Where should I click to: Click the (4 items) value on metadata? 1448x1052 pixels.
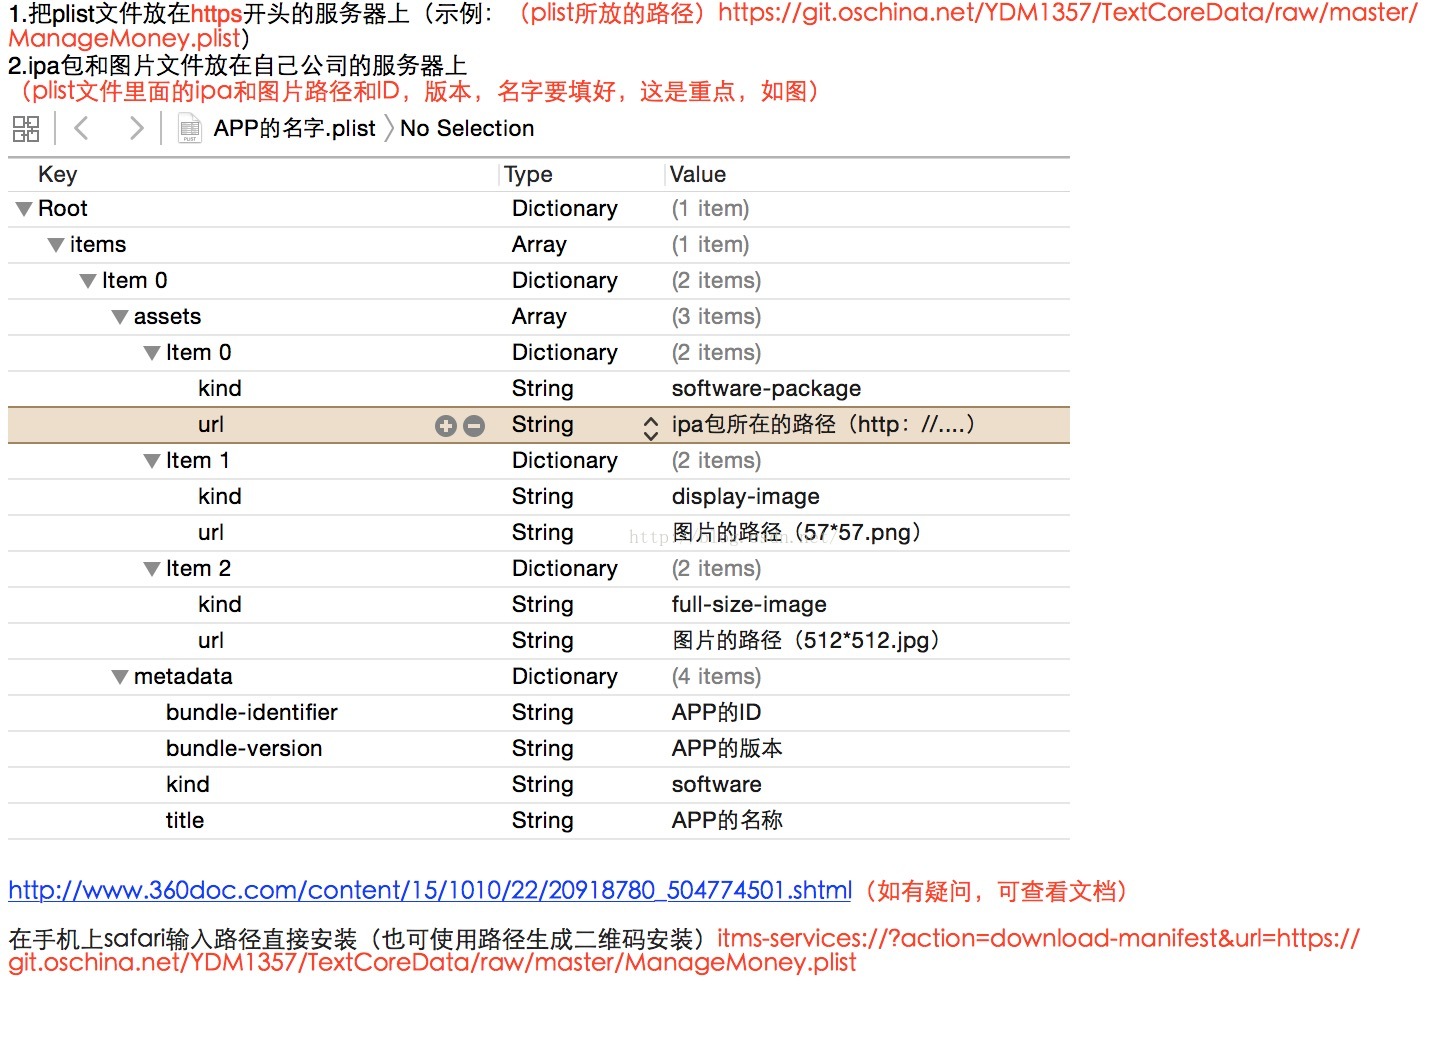coord(716,677)
